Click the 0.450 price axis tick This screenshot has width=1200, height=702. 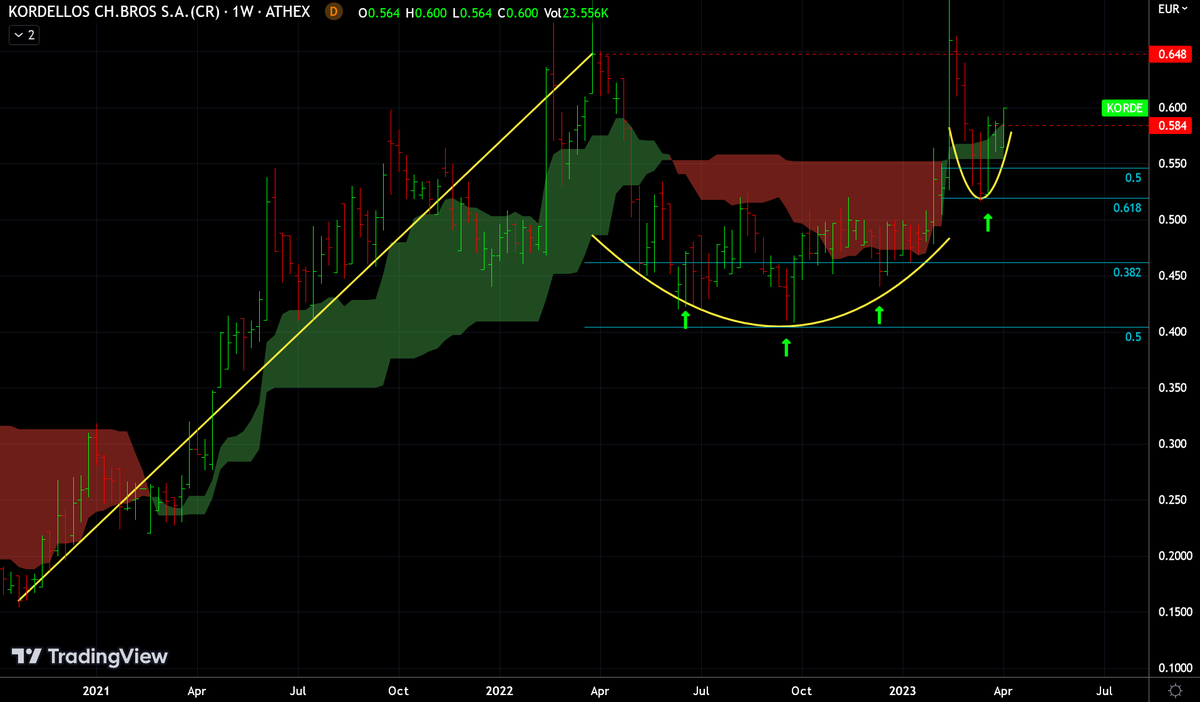(x=1172, y=276)
